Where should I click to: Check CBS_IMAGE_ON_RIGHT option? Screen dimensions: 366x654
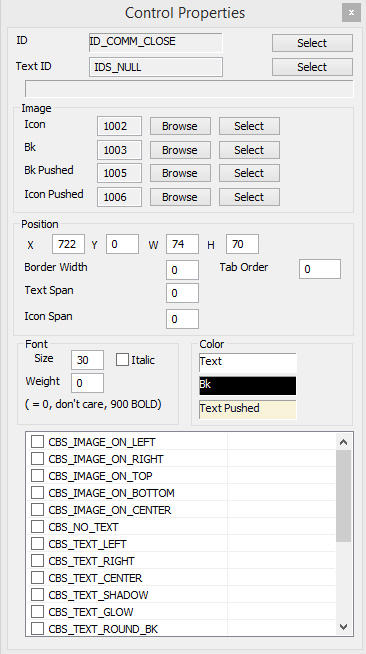38,459
